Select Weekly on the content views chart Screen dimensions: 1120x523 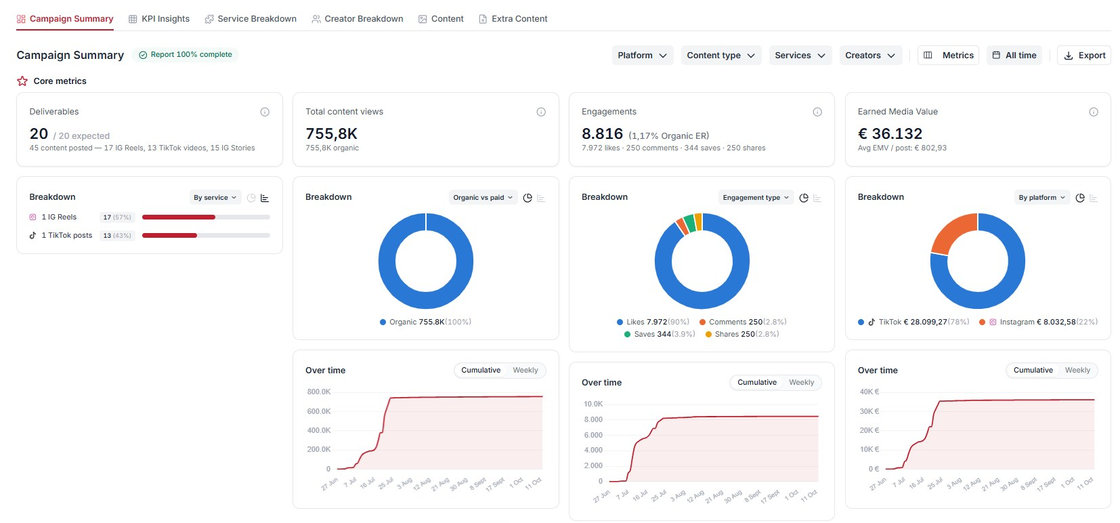click(x=526, y=370)
